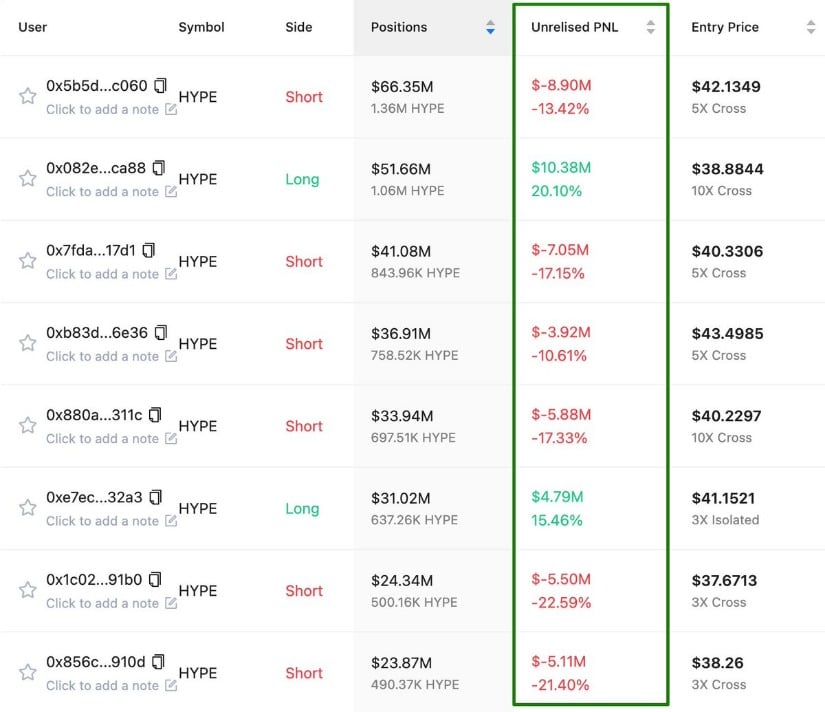Copy the address 0x5b5d...c060

[159, 86]
